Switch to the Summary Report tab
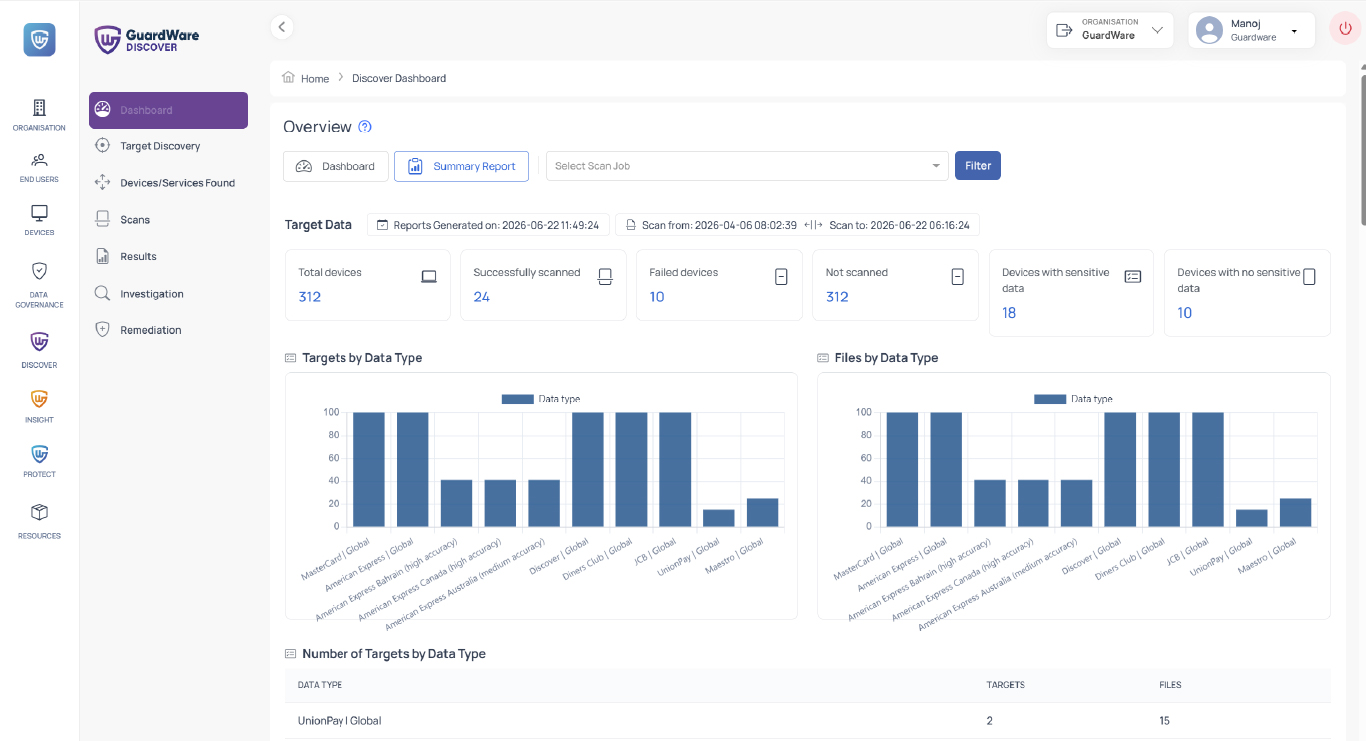Viewport: 1366px width, 741px height. pyautogui.click(x=461, y=166)
